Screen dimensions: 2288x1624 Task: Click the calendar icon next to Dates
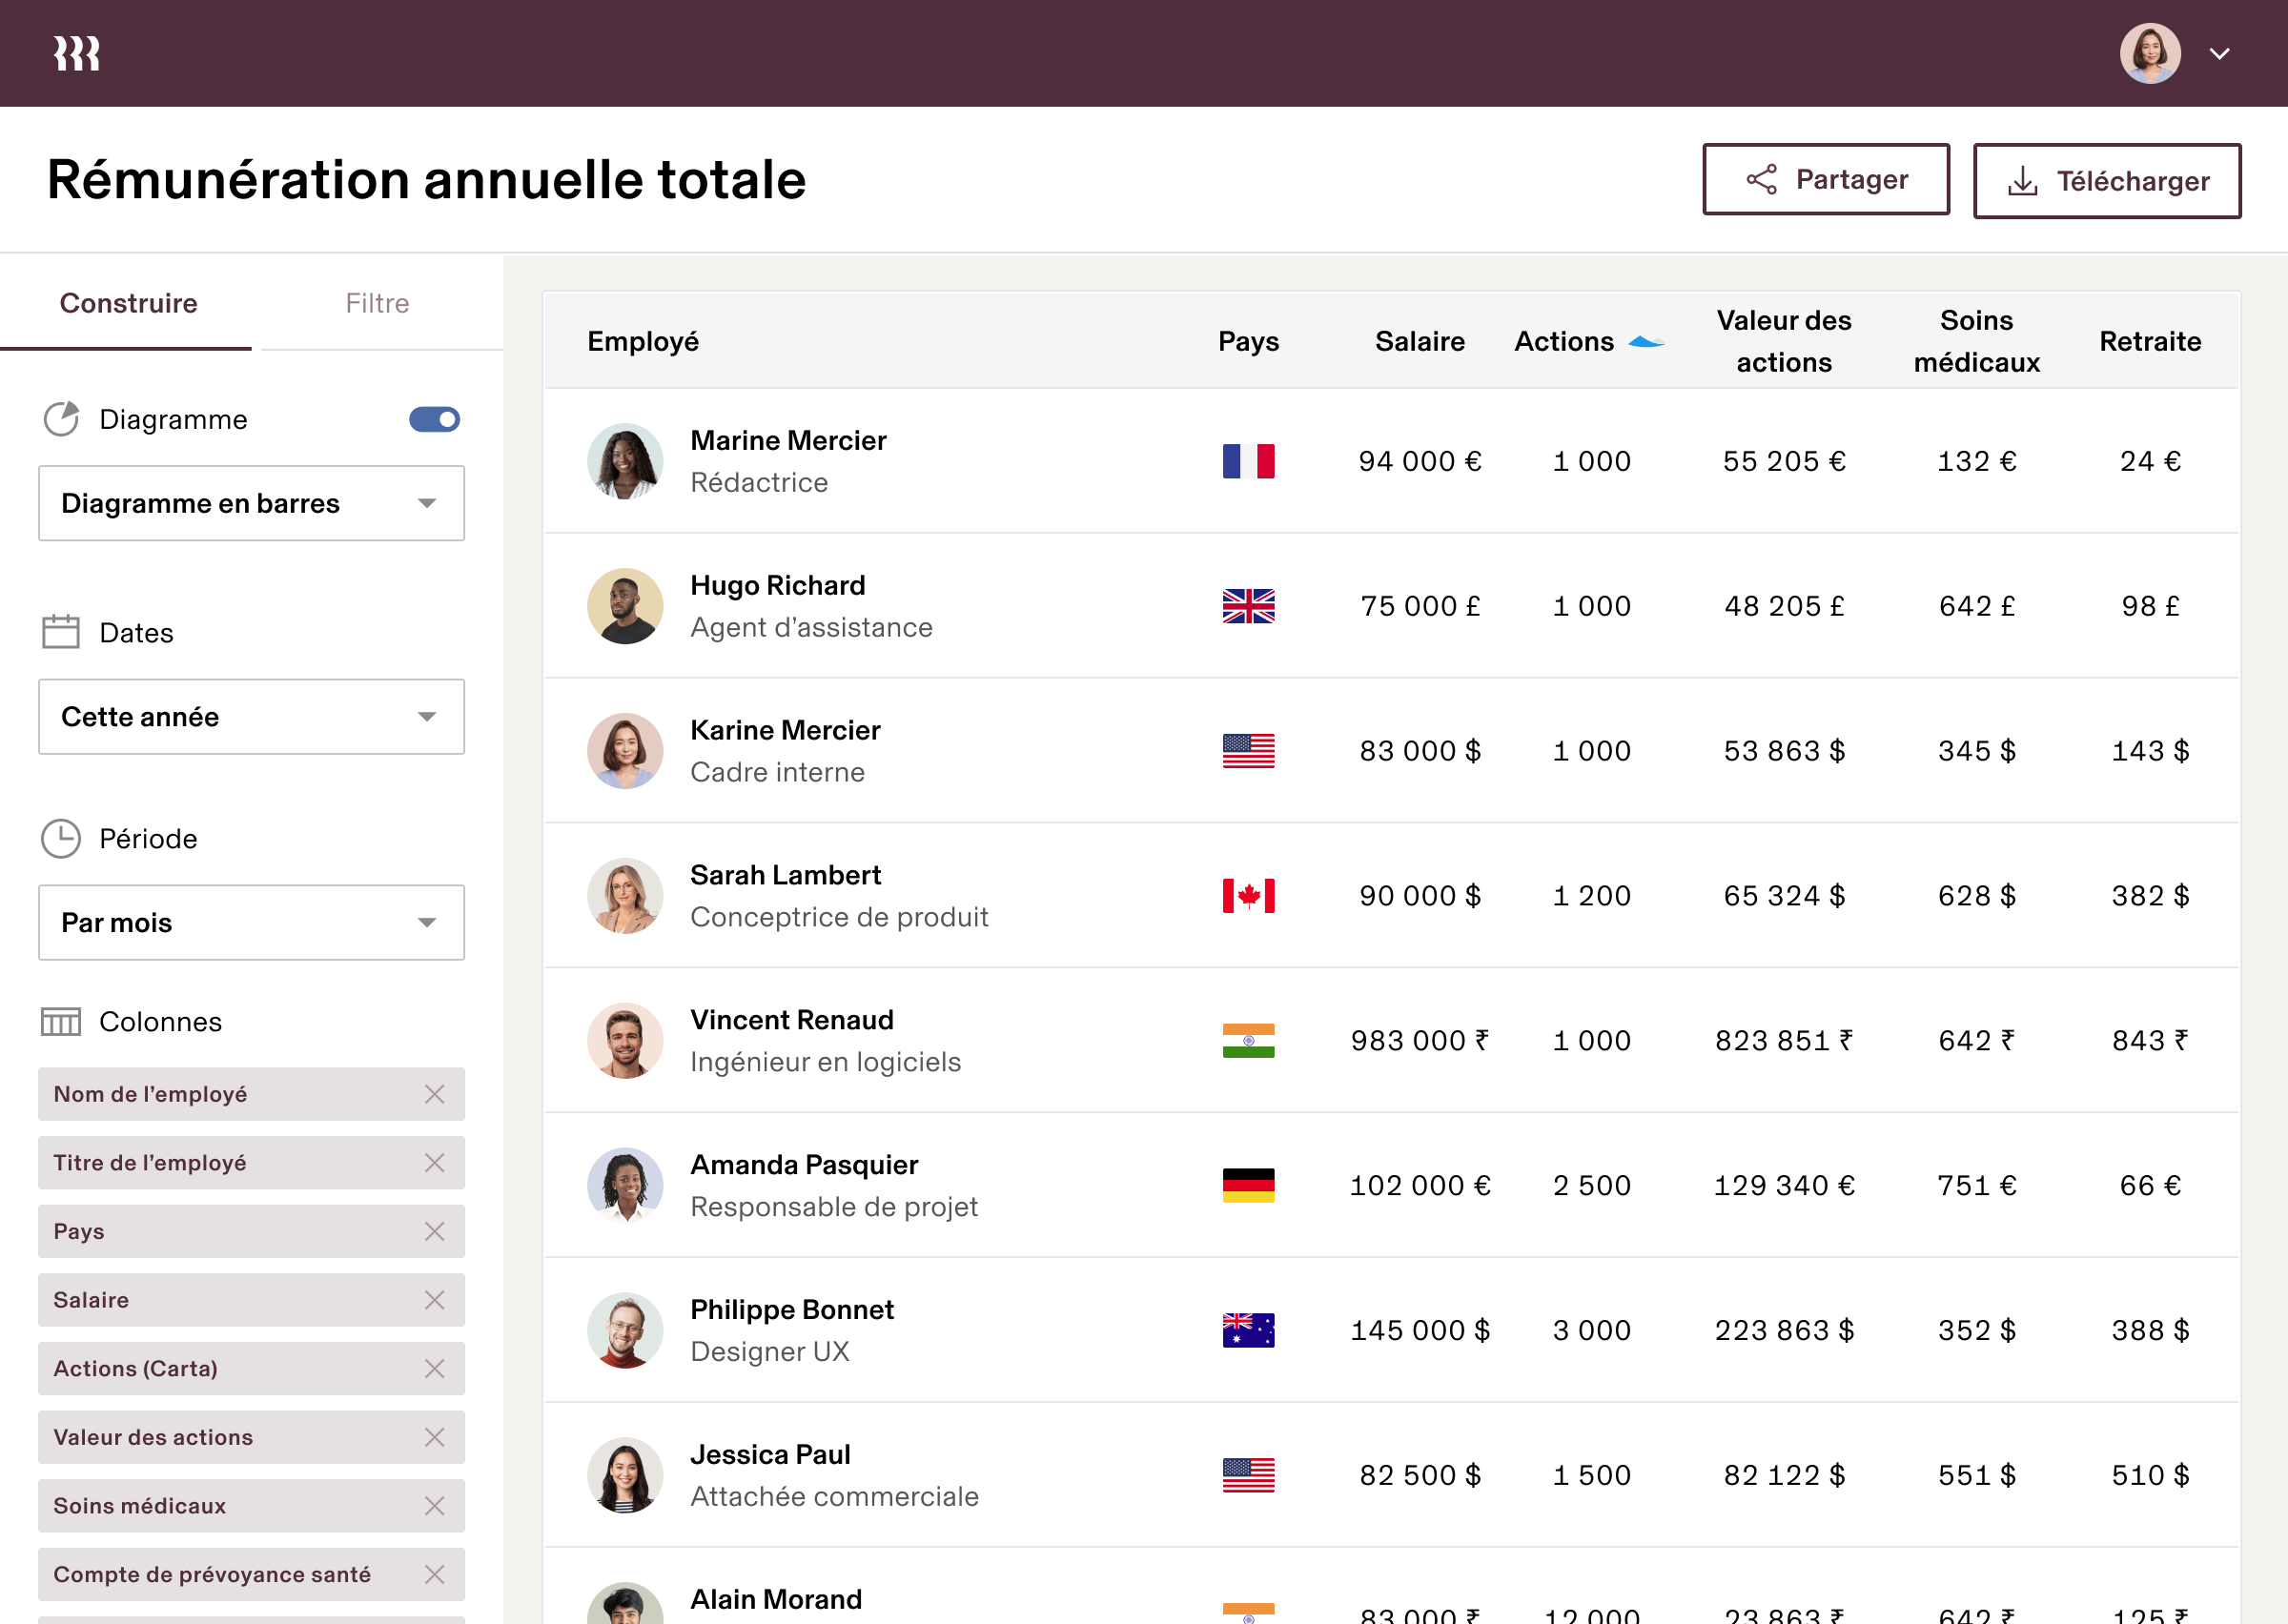click(x=61, y=632)
